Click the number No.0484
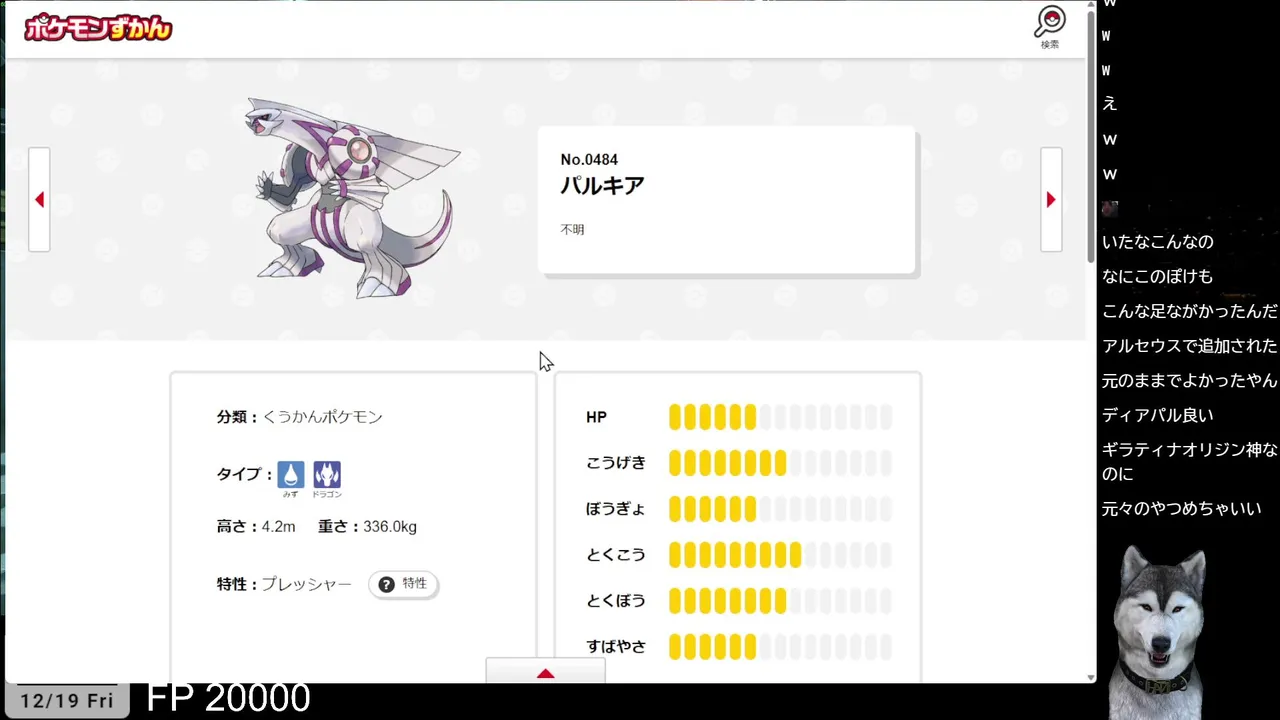 [589, 159]
